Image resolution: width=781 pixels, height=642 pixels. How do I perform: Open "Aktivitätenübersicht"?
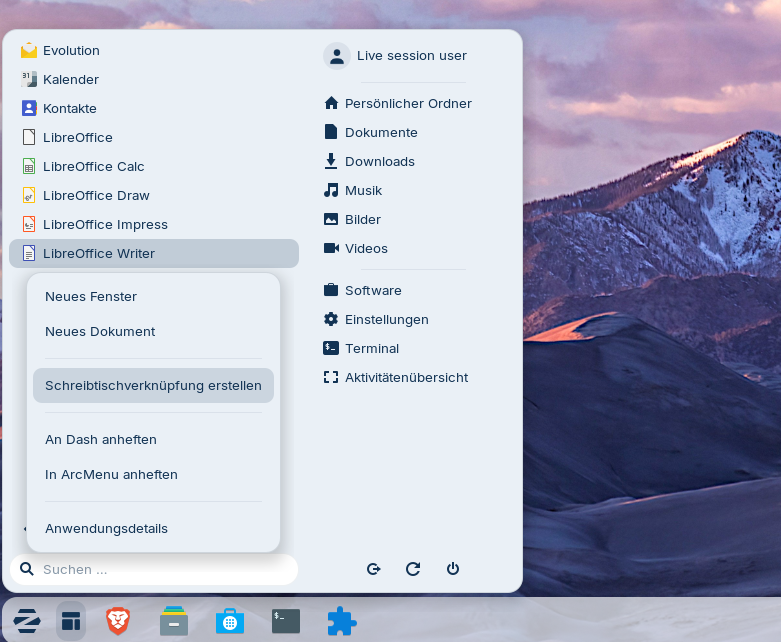pos(406,378)
